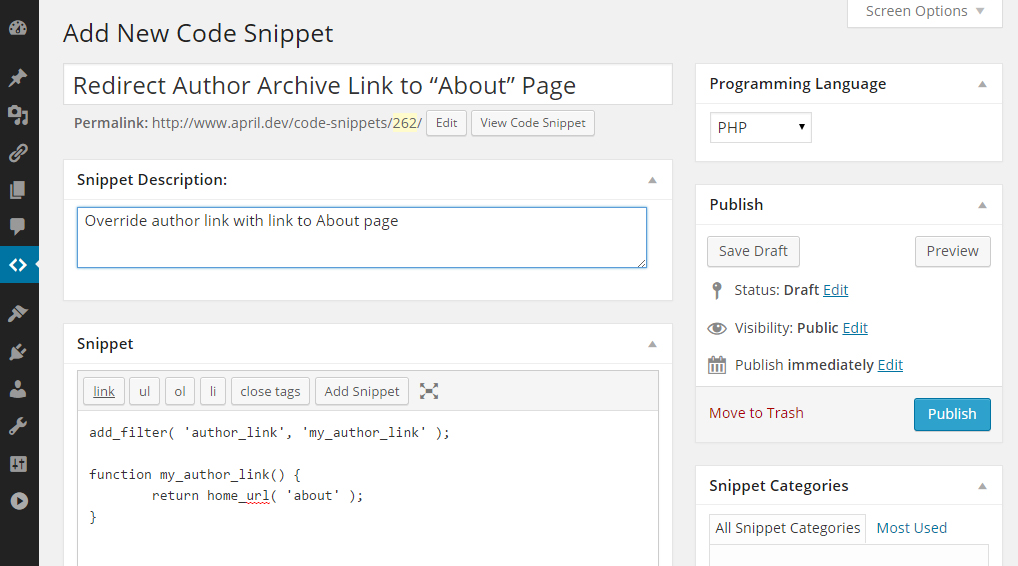Viewport: 1018px width, 566px height.
Task: Edit the Draft status
Action: point(836,290)
